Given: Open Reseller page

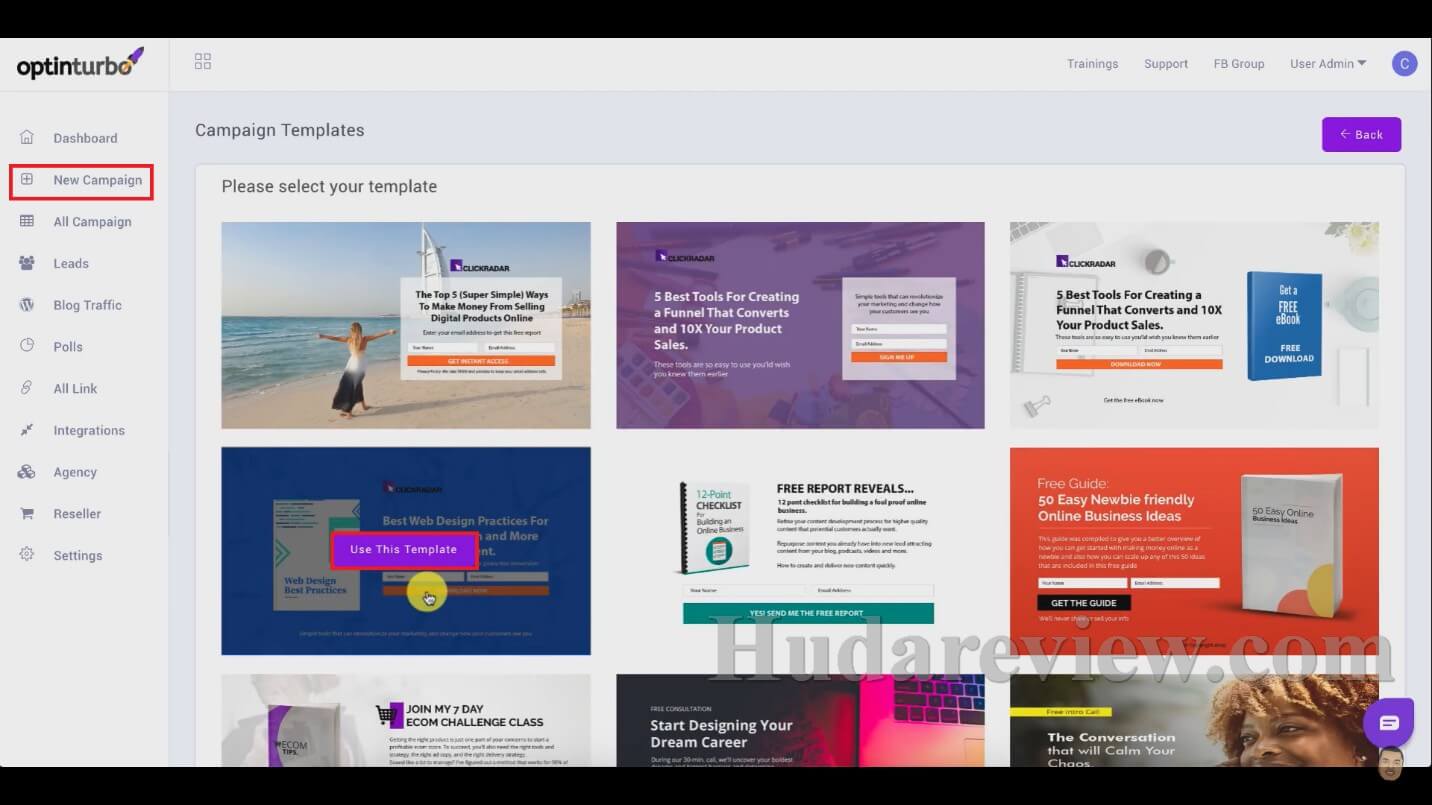Looking at the screenshot, I should pos(77,514).
